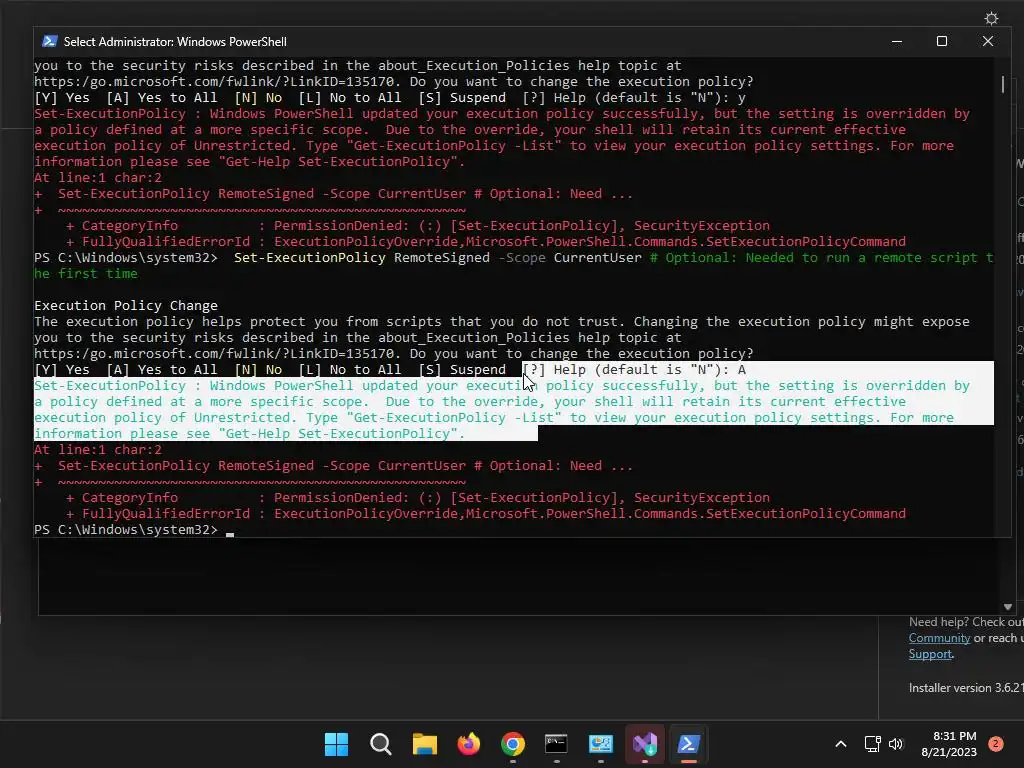
Task: Show hidden system tray icons
Action: click(841, 744)
